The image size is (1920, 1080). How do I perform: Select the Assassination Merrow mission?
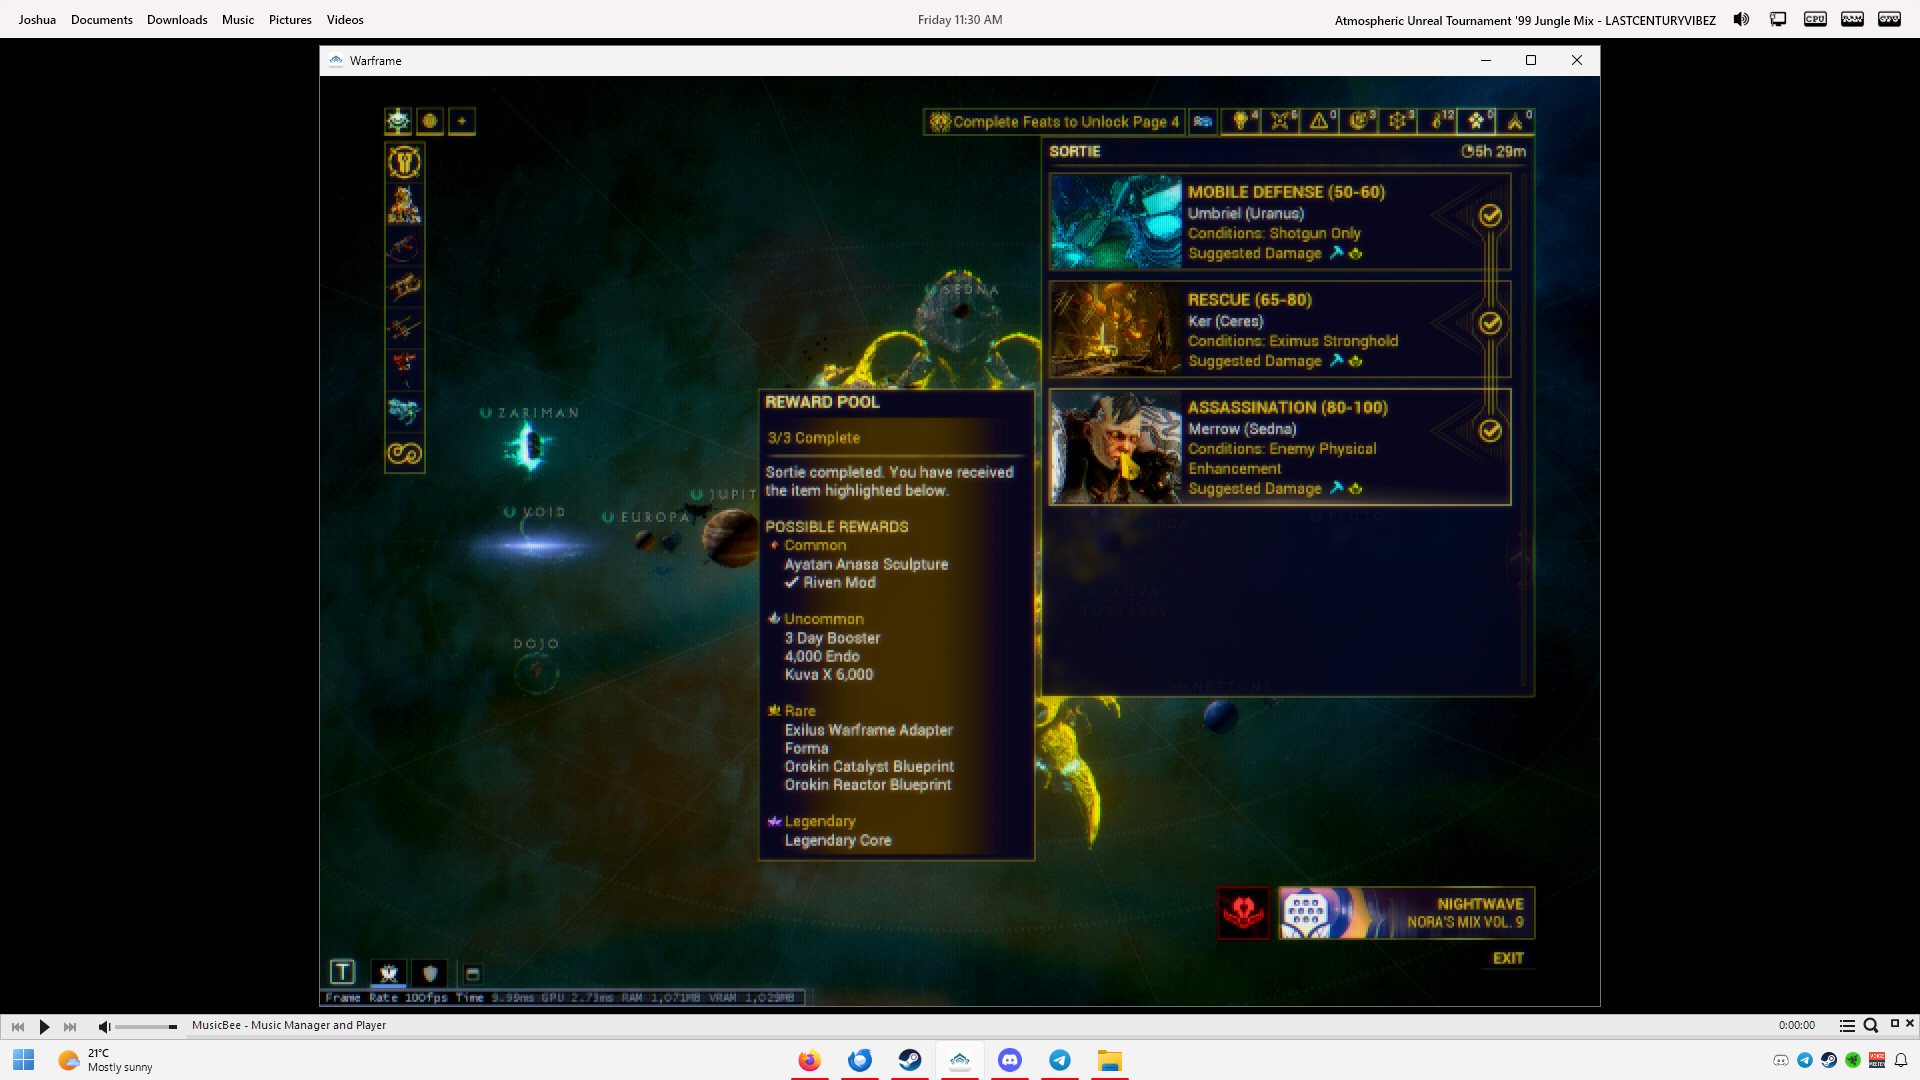pyautogui.click(x=1279, y=447)
